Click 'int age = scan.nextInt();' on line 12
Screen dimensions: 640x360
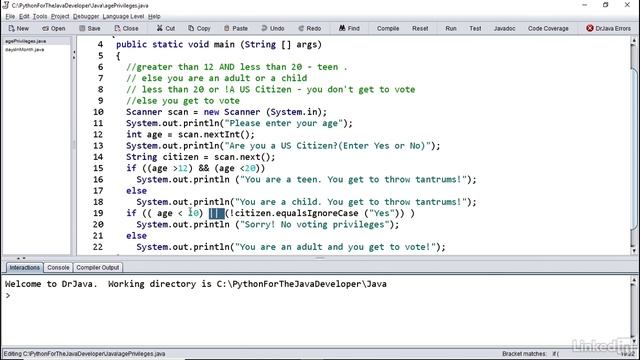(x=190, y=134)
